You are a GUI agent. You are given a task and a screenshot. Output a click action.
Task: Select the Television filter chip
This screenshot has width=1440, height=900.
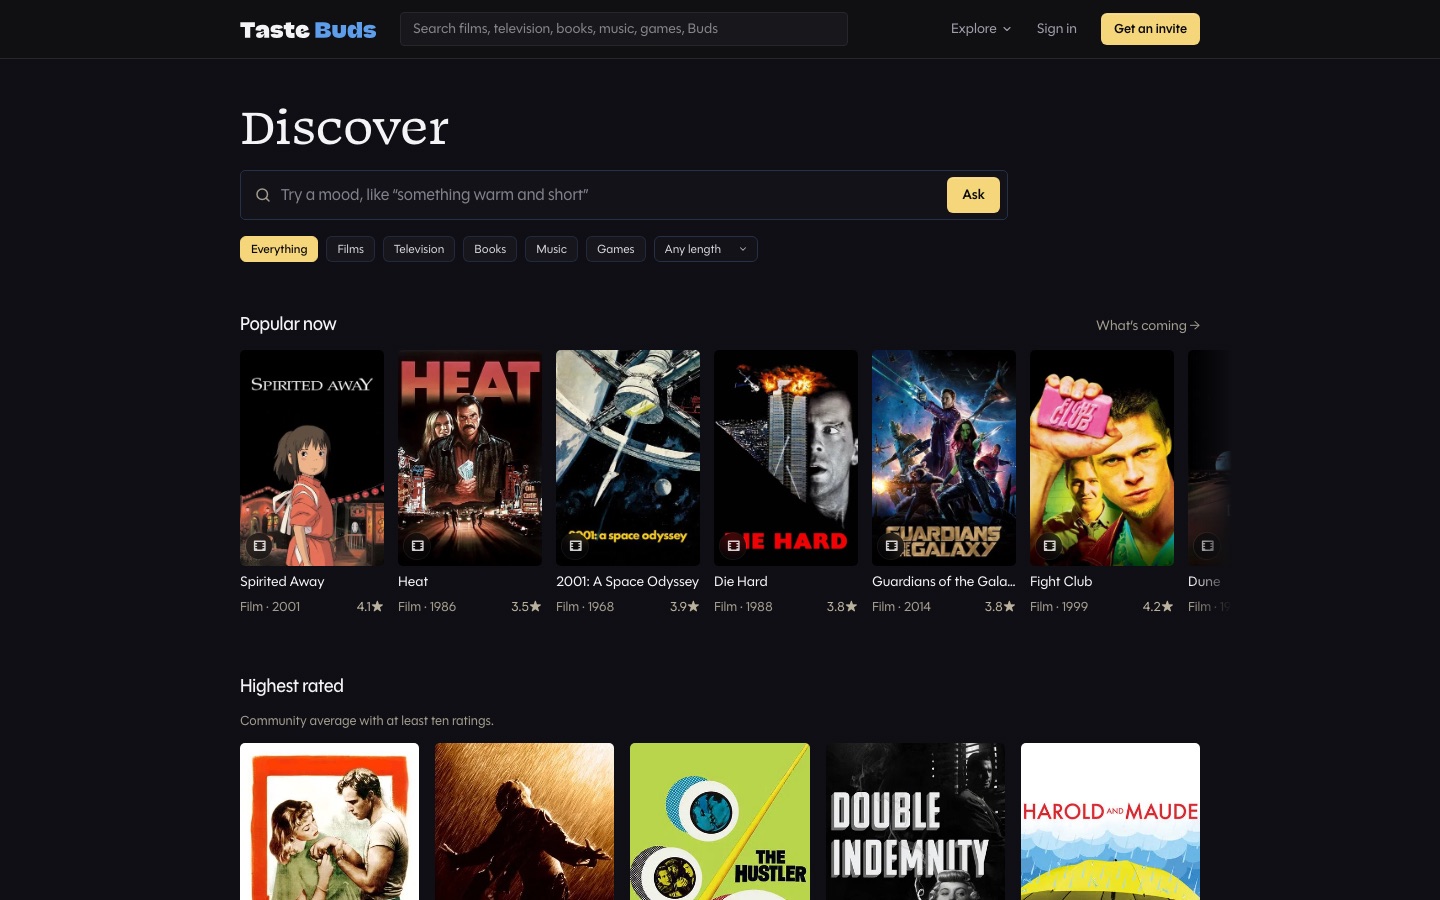[x=419, y=249]
